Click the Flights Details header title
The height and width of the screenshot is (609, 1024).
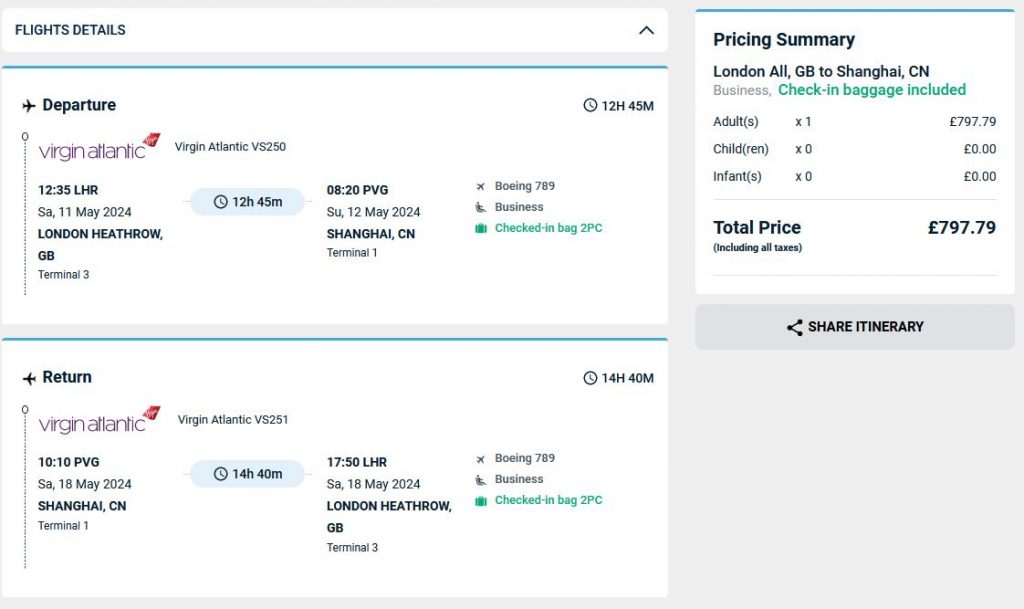[70, 30]
